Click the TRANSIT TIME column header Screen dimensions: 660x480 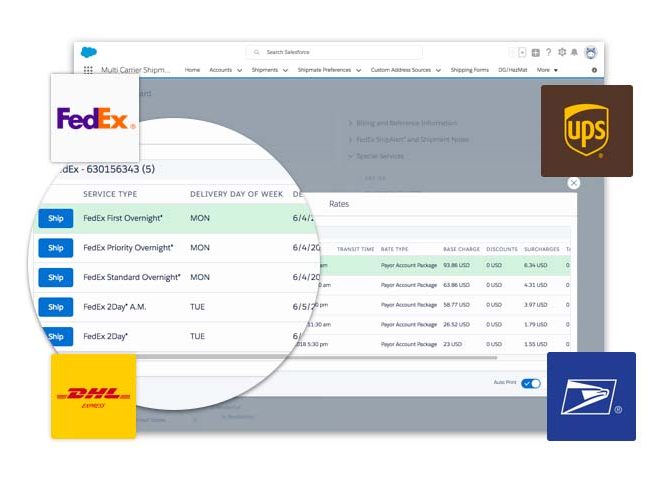point(355,249)
